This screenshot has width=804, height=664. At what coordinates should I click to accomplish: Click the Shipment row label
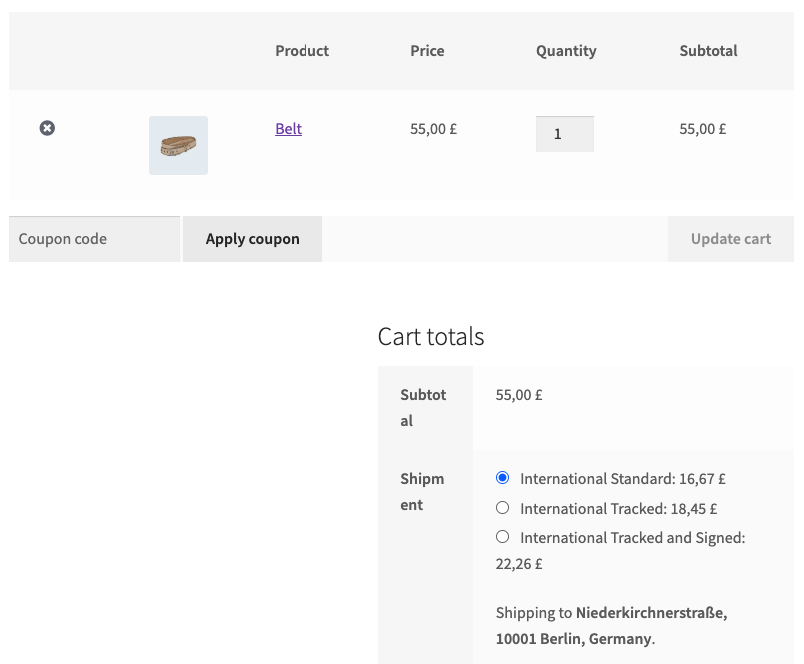click(x=423, y=491)
